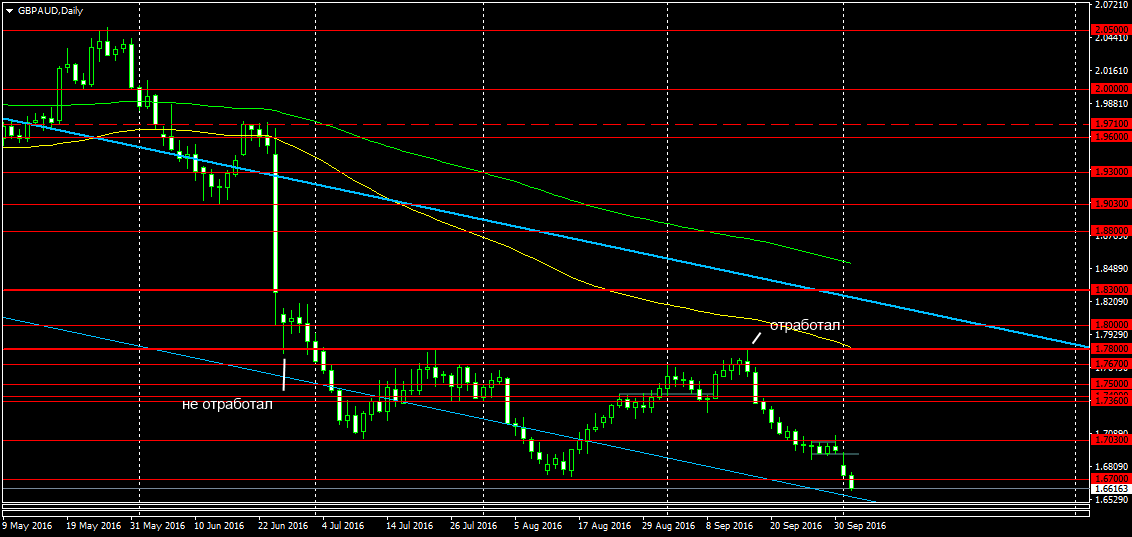Click the 1.67000 red price label
This screenshot has width=1132, height=537.
click(x=1111, y=479)
